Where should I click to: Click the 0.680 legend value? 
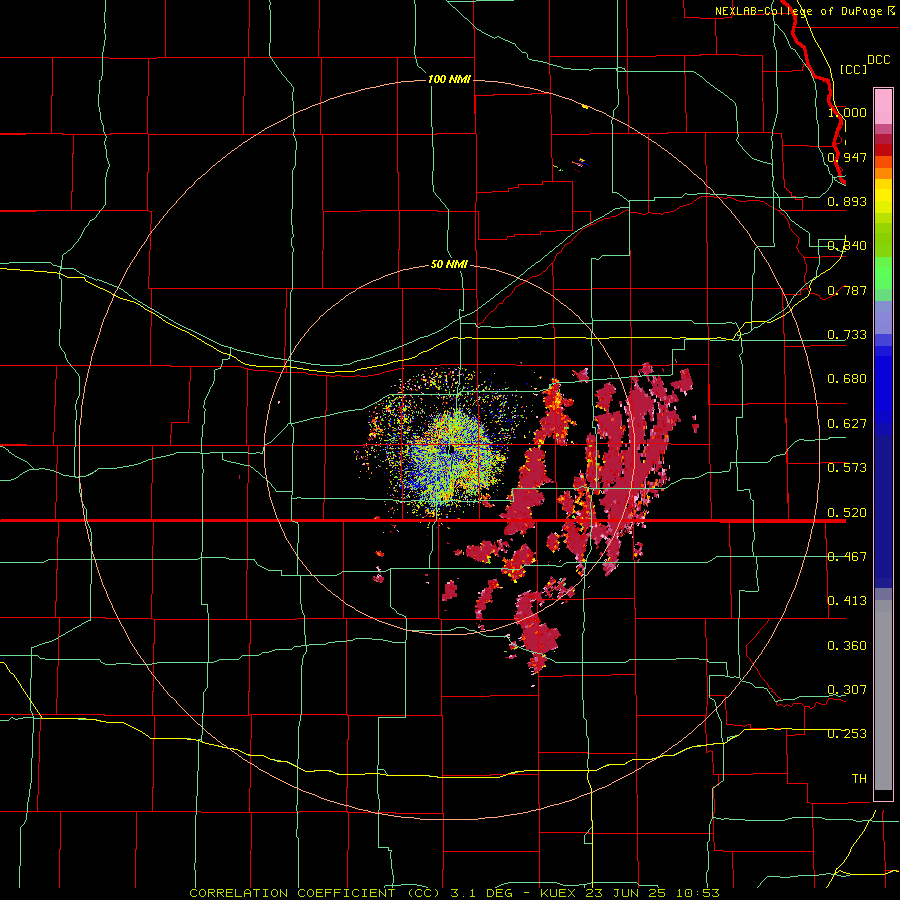tap(847, 378)
